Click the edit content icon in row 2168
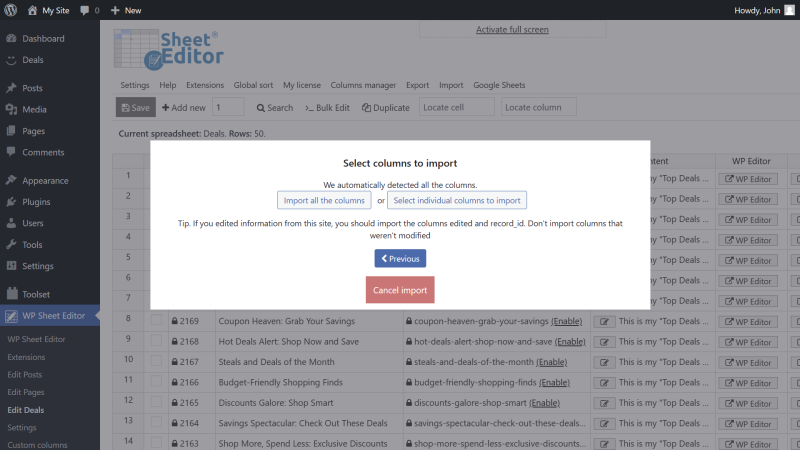The height and width of the screenshot is (450, 800). coord(604,342)
